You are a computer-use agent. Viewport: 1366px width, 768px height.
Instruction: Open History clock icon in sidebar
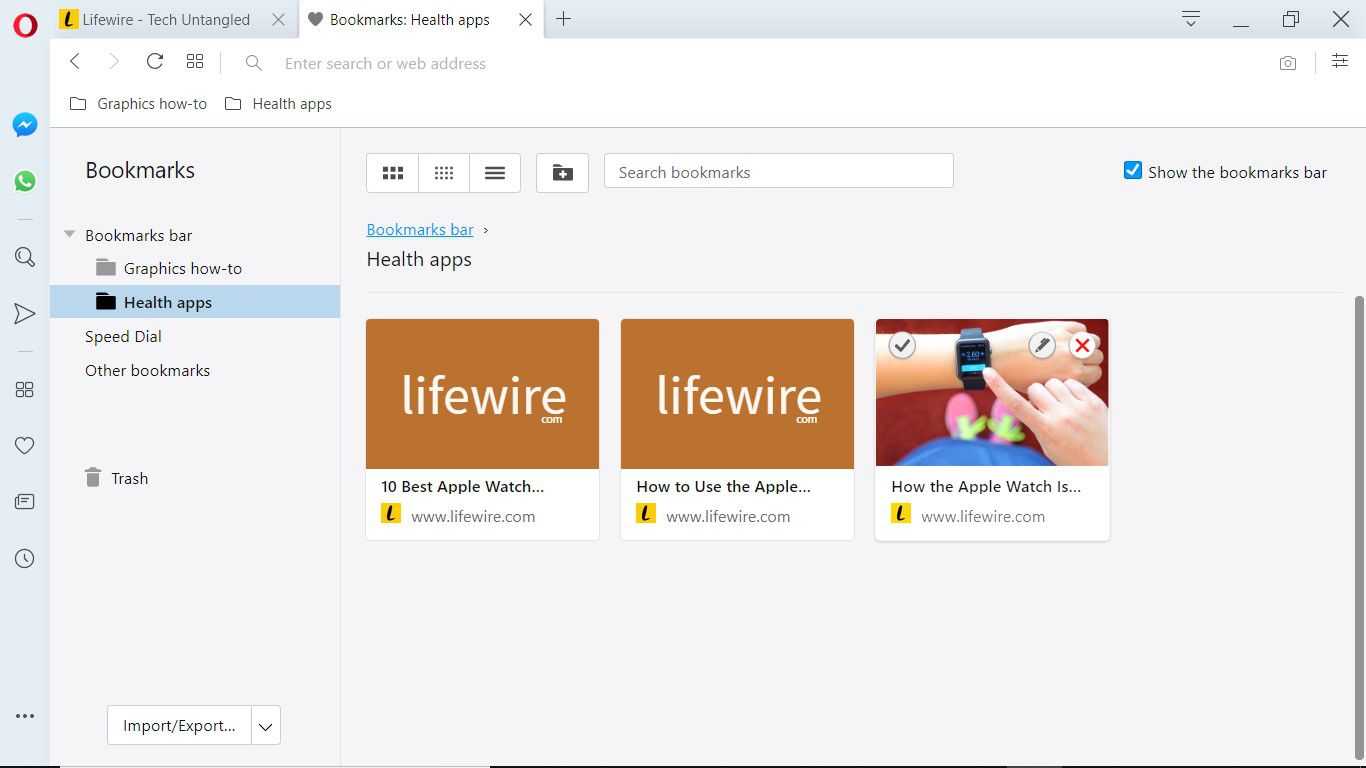pyautogui.click(x=25, y=559)
